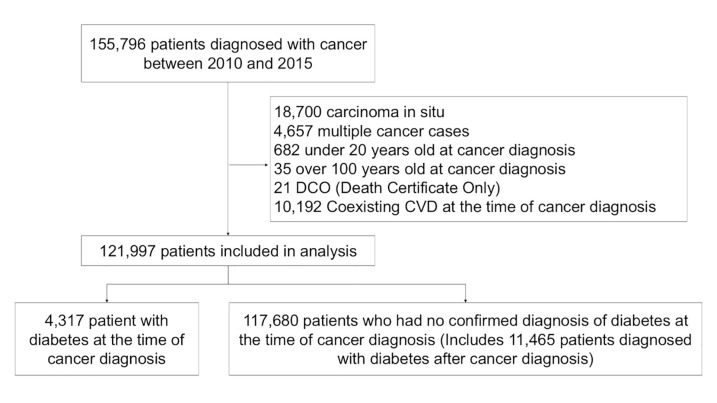Click the '117,680 patients' no diabetes box
Viewport: 717px width, 403px height.
(465, 339)
